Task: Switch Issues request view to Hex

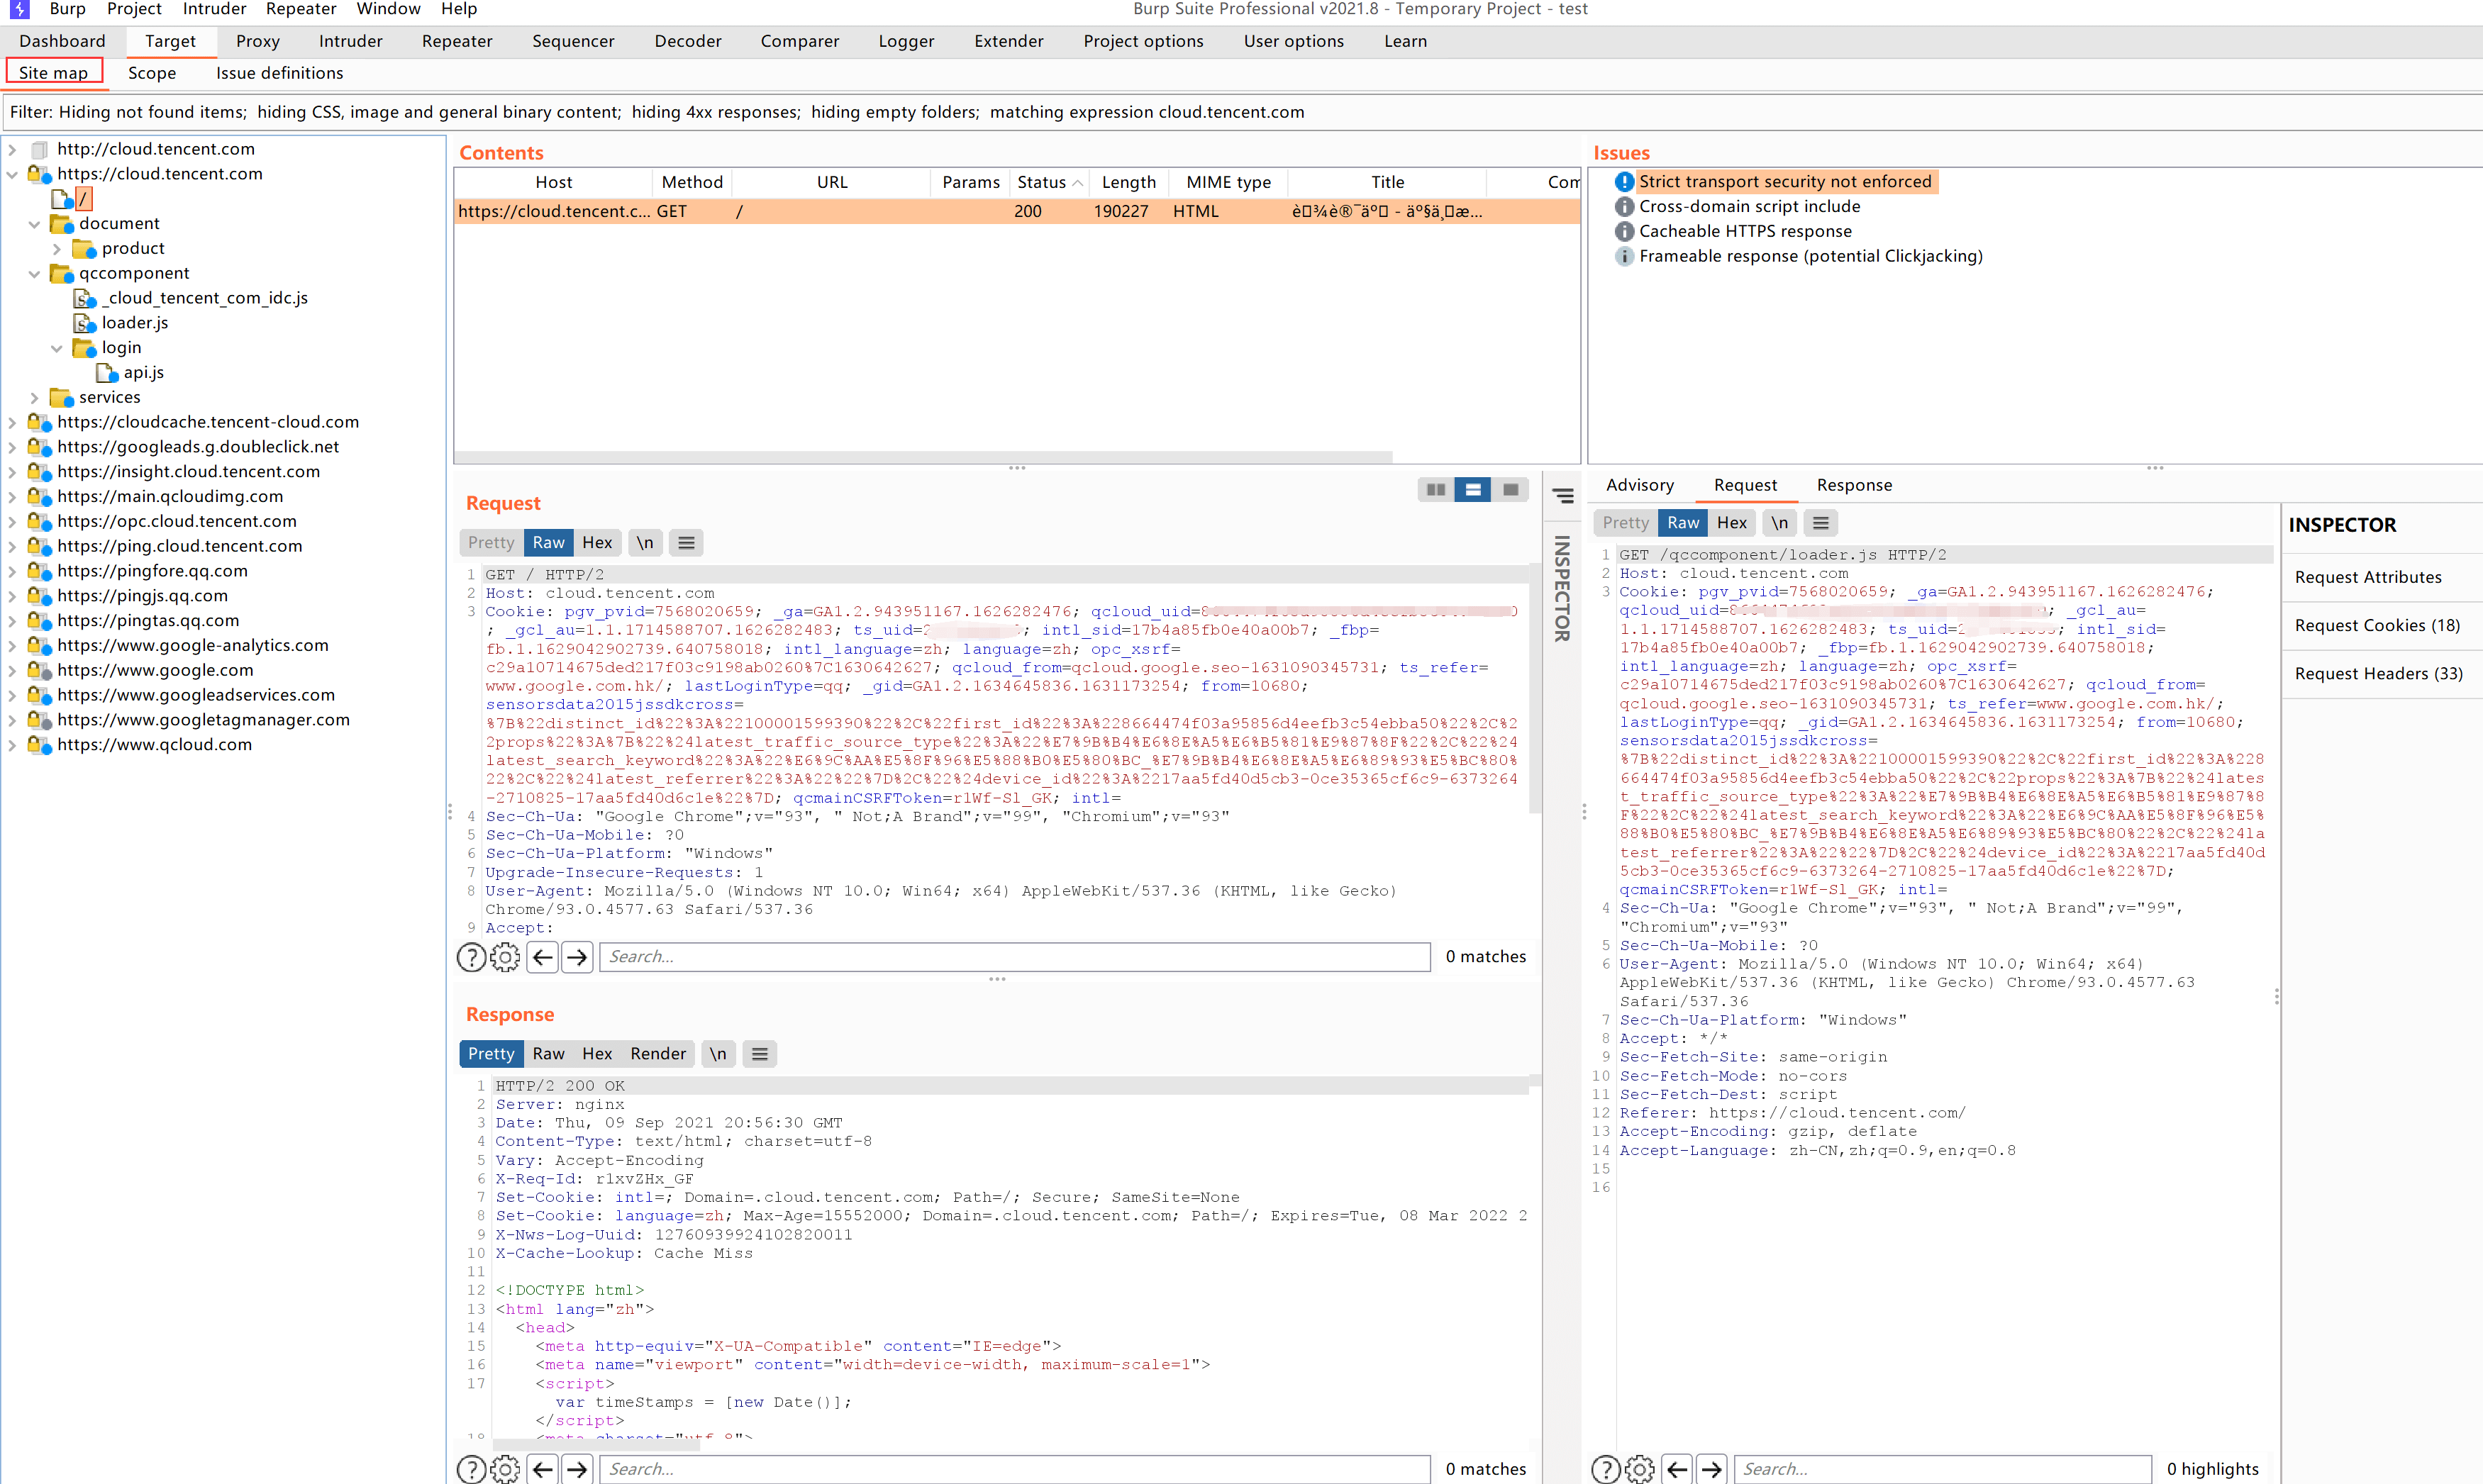Action: 1732,523
